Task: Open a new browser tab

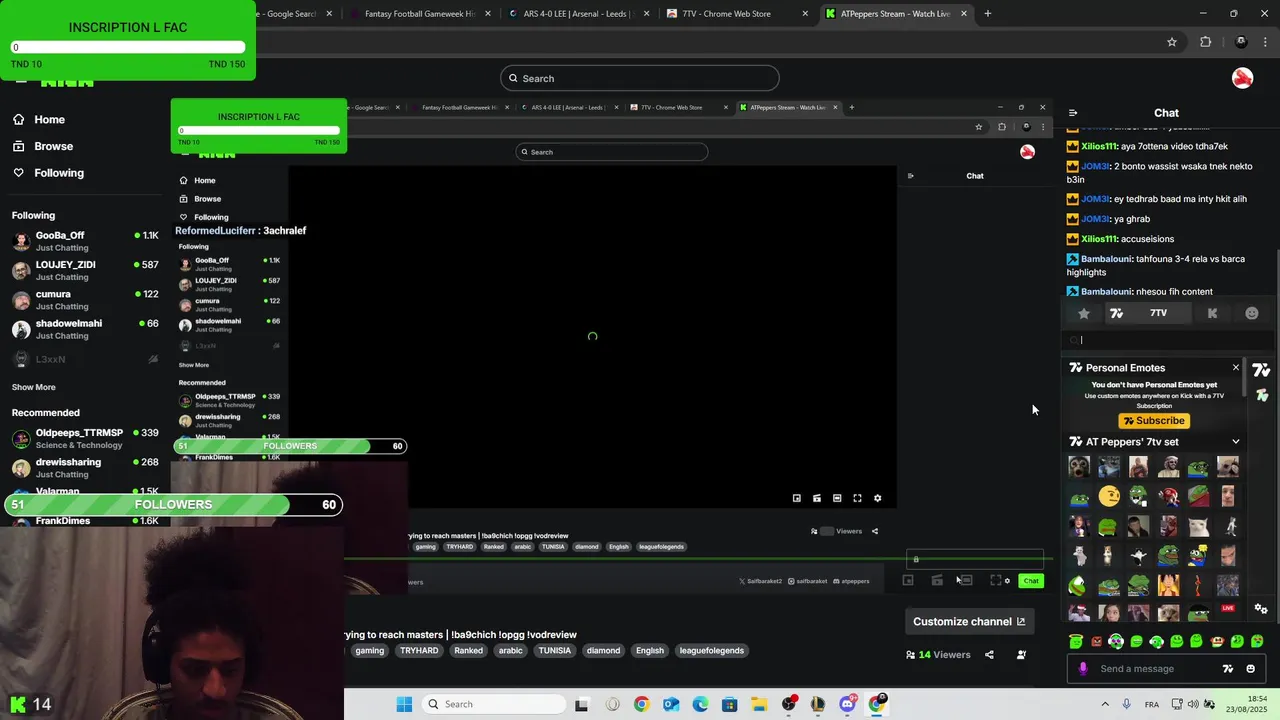Action: coord(988,14)
